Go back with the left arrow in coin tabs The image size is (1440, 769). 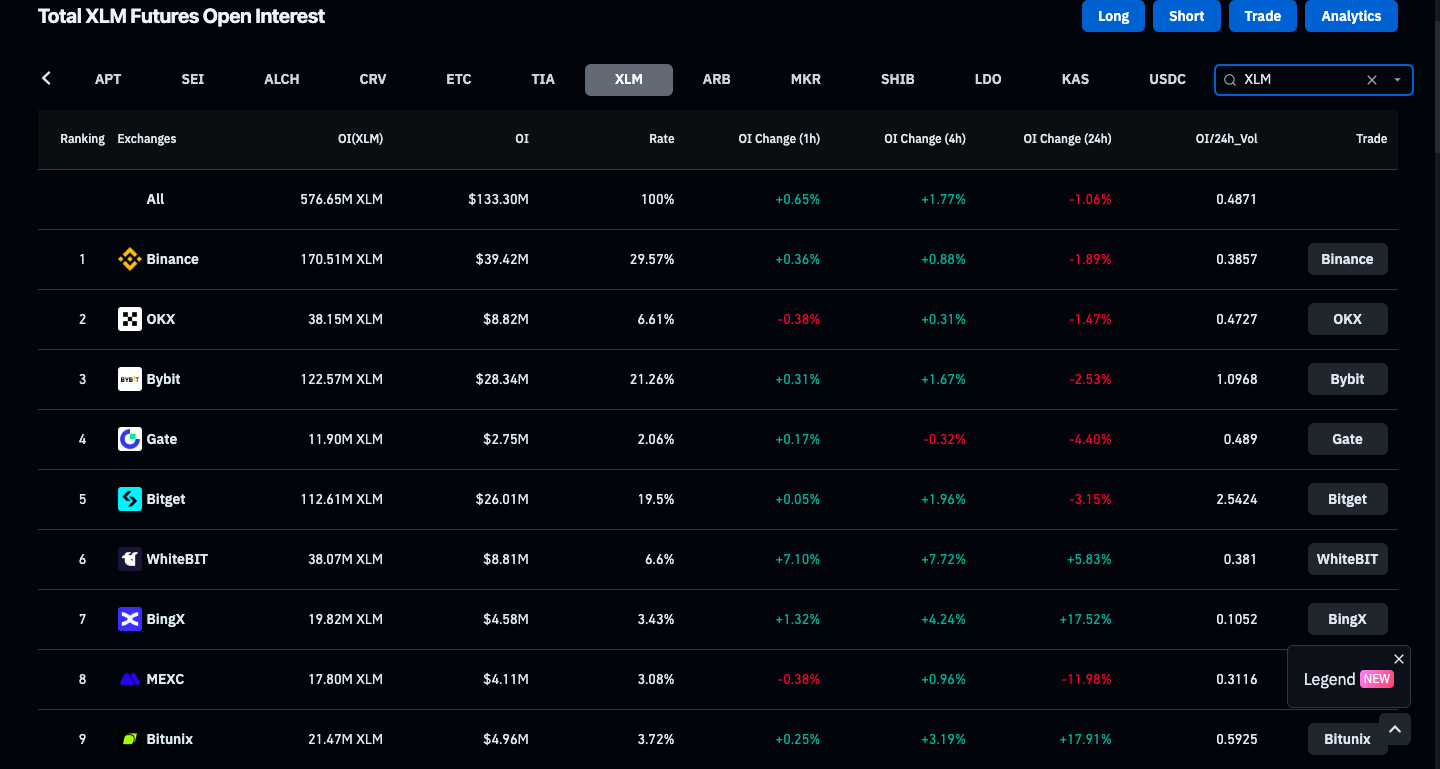pos(46,78)
